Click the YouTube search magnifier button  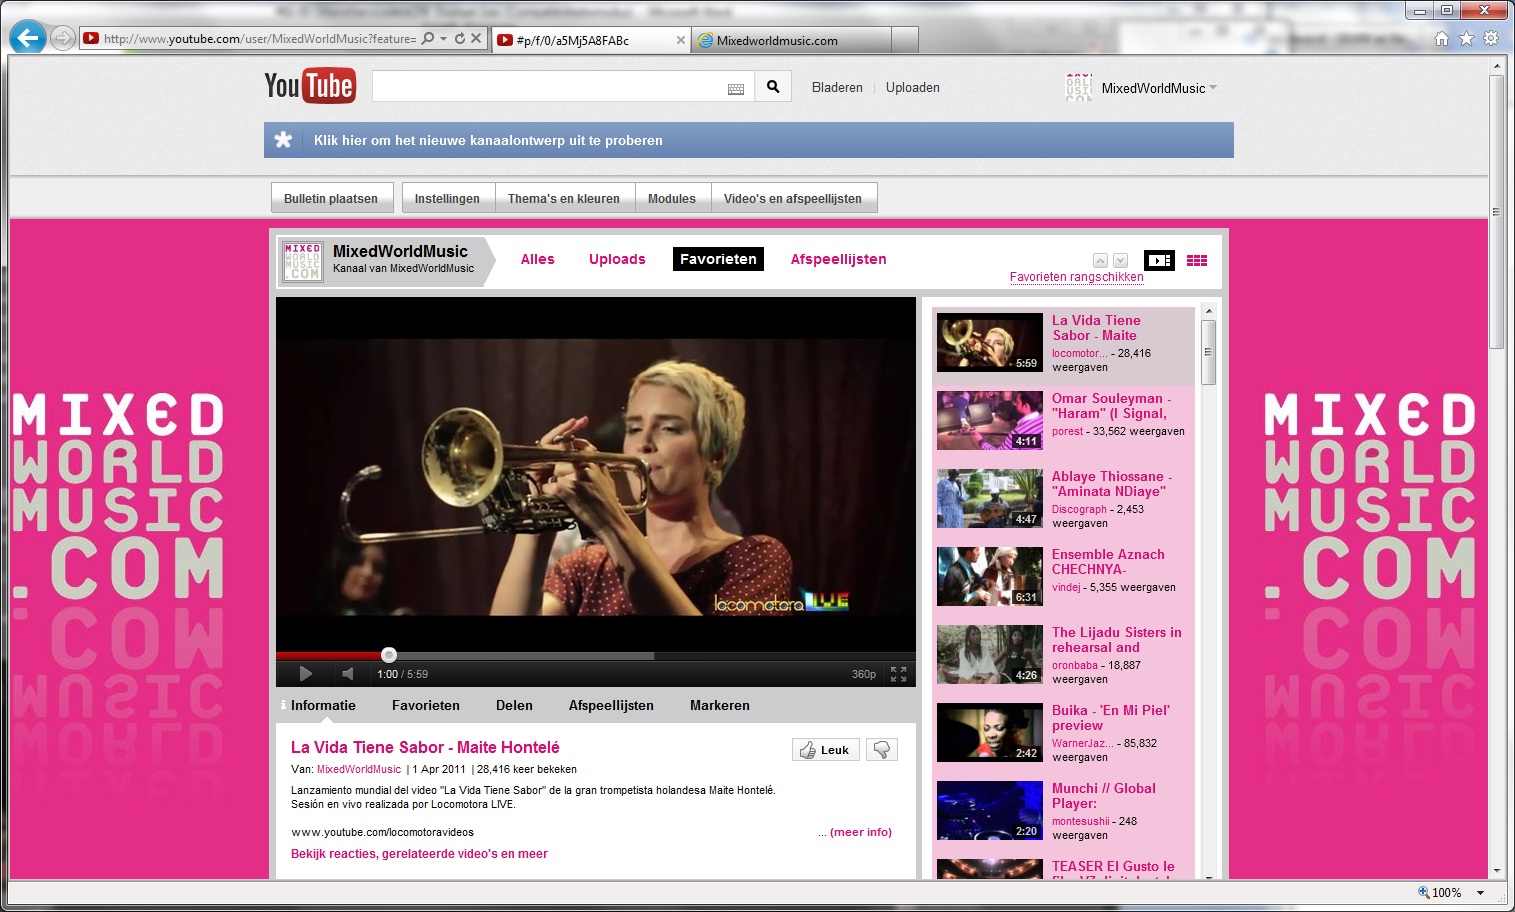tap(773, 87)
